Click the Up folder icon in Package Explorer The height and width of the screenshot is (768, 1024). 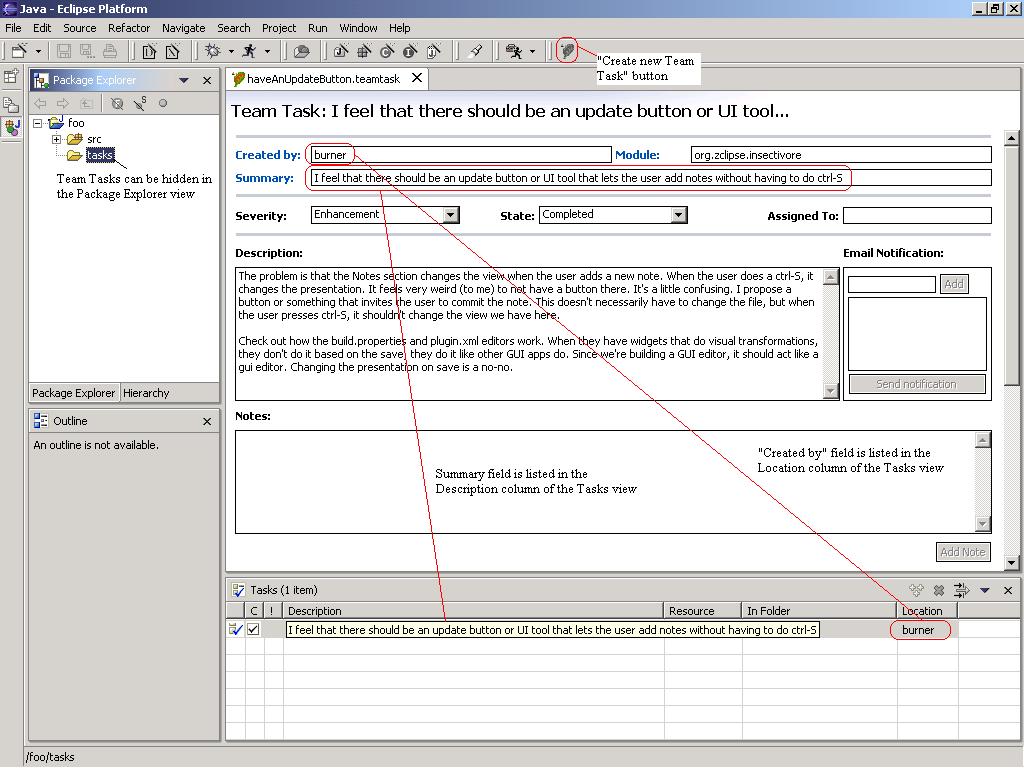pos(86,103)
